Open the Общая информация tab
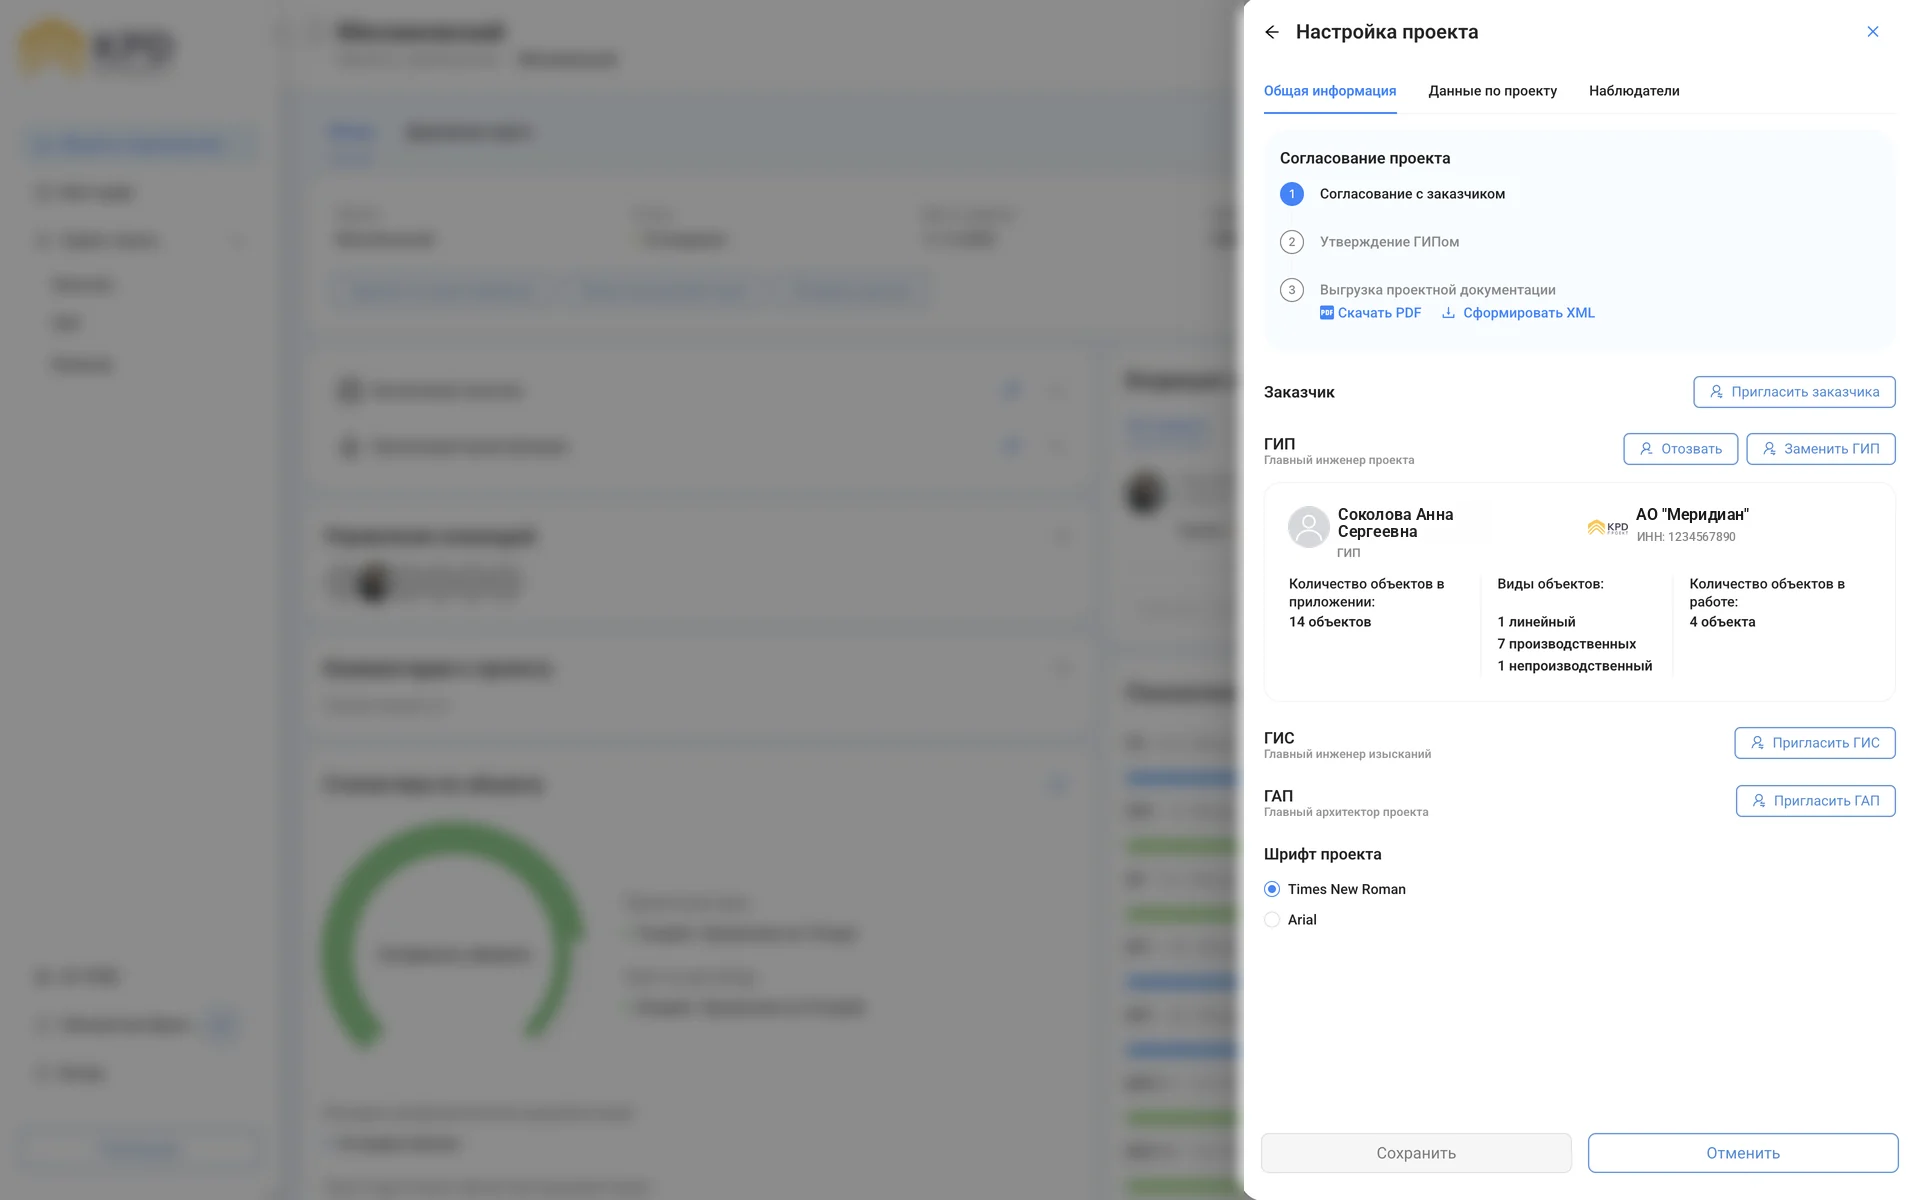Screen dimensions: 1920x1200 point(1330,91)
